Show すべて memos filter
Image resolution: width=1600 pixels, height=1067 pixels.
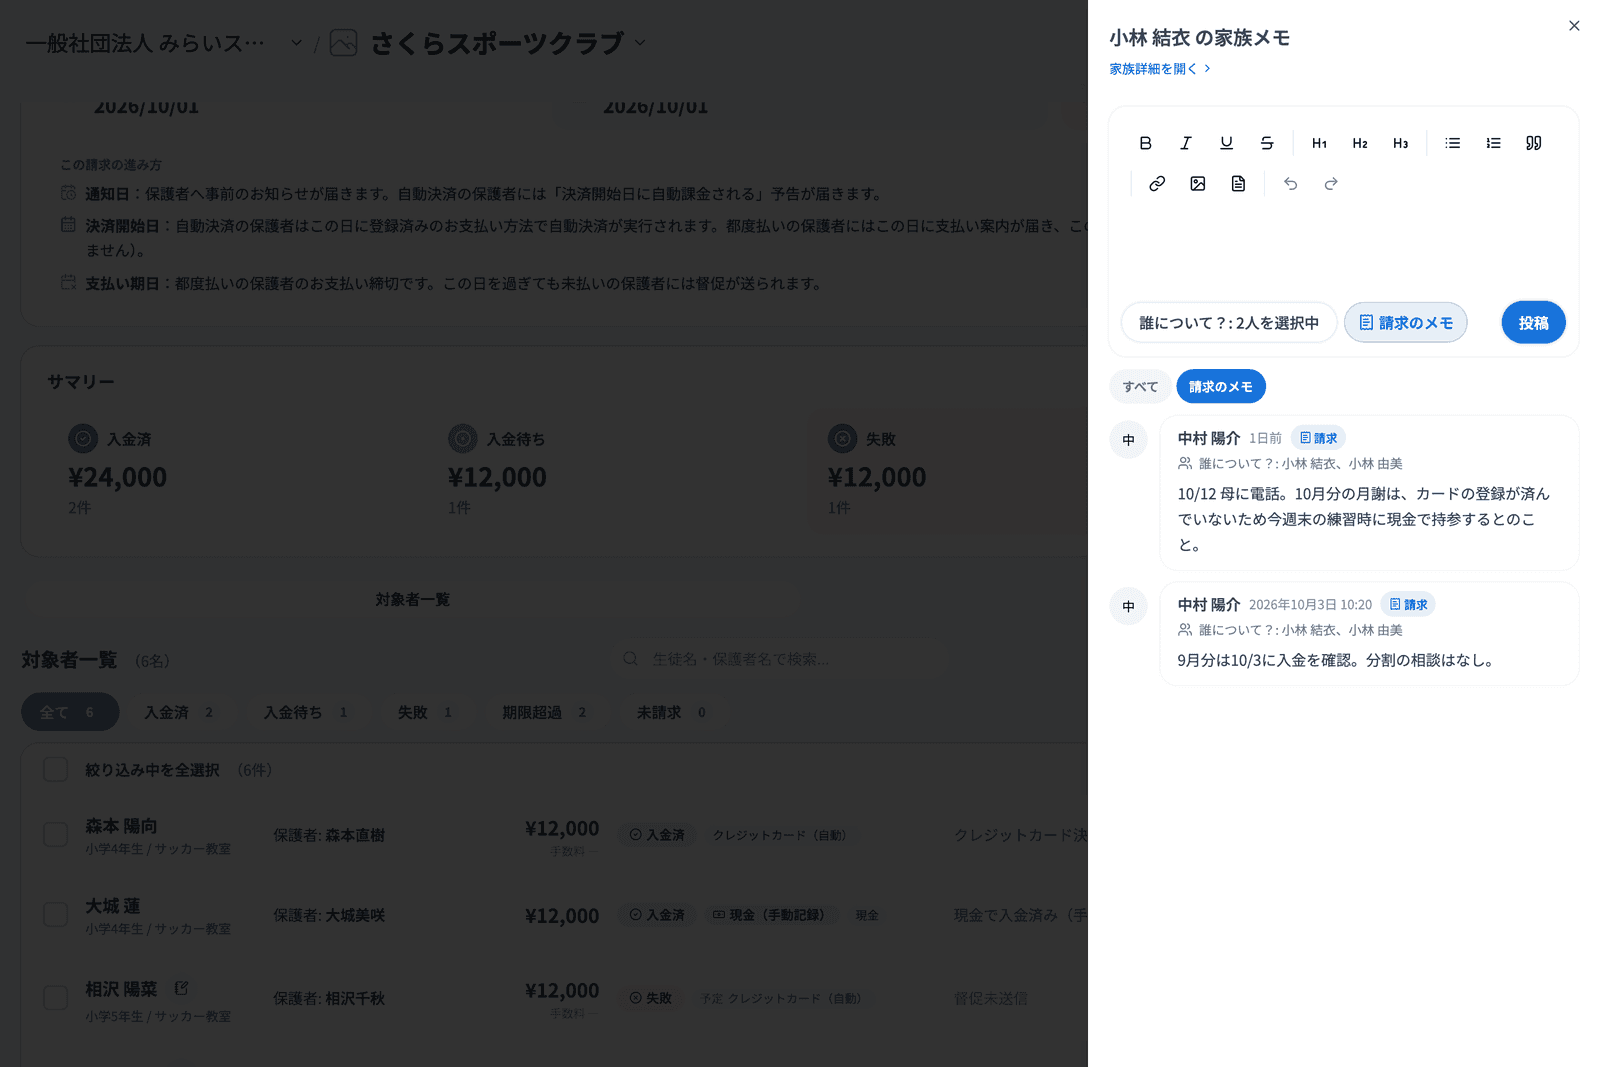tap(1140, 387)
